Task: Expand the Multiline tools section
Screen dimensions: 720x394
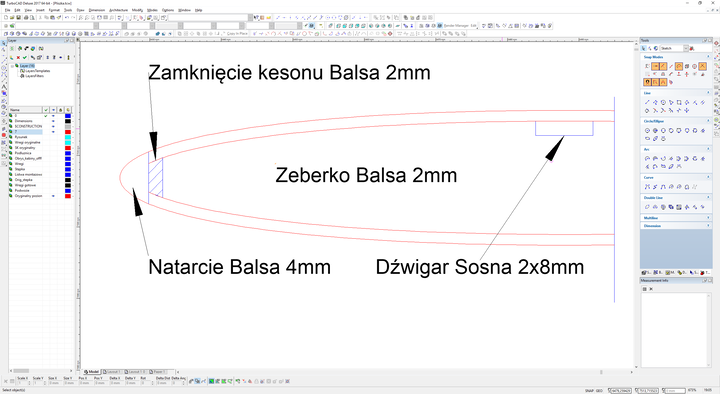Action: 708,218
